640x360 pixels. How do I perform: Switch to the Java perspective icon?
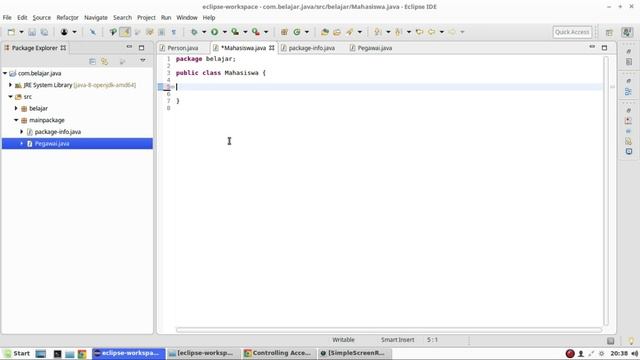[x=627, y=32]
